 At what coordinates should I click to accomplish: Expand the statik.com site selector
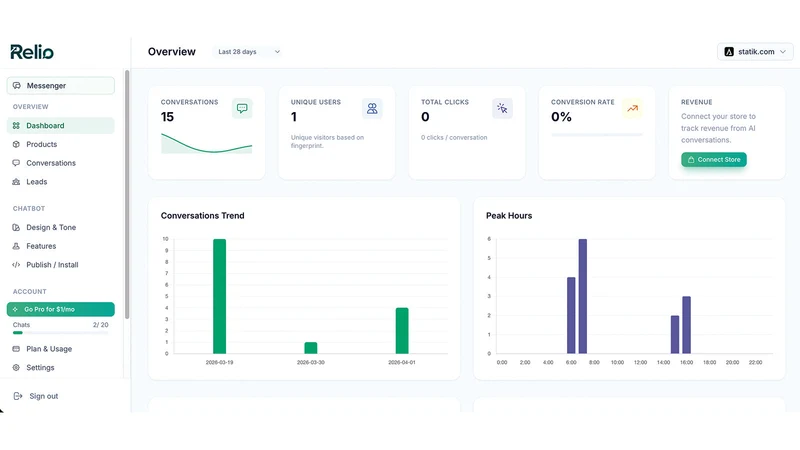(755, 52)
